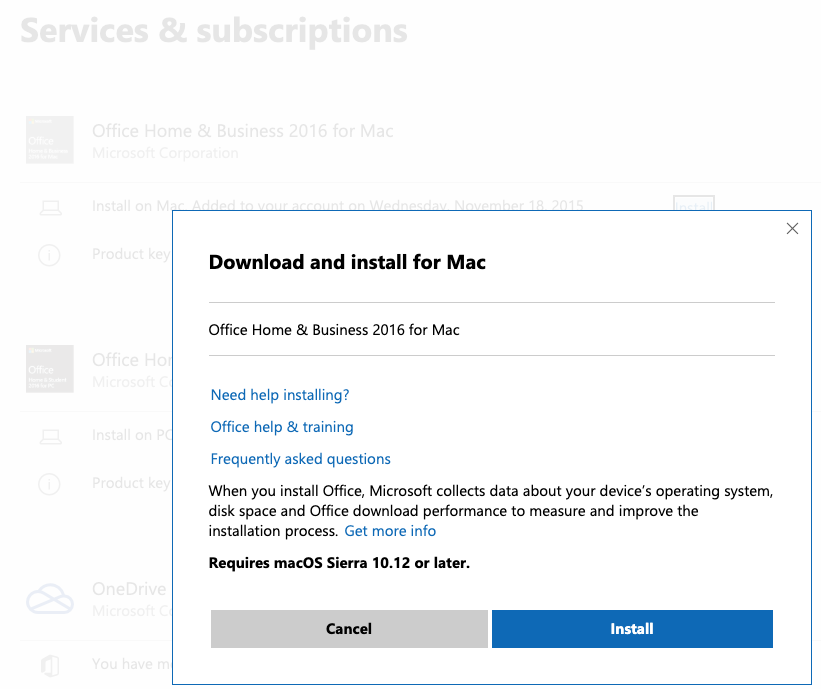Click the Office icon at the bottom left
The width and height of the screenshot is (821, 689).
coord(50,665)
